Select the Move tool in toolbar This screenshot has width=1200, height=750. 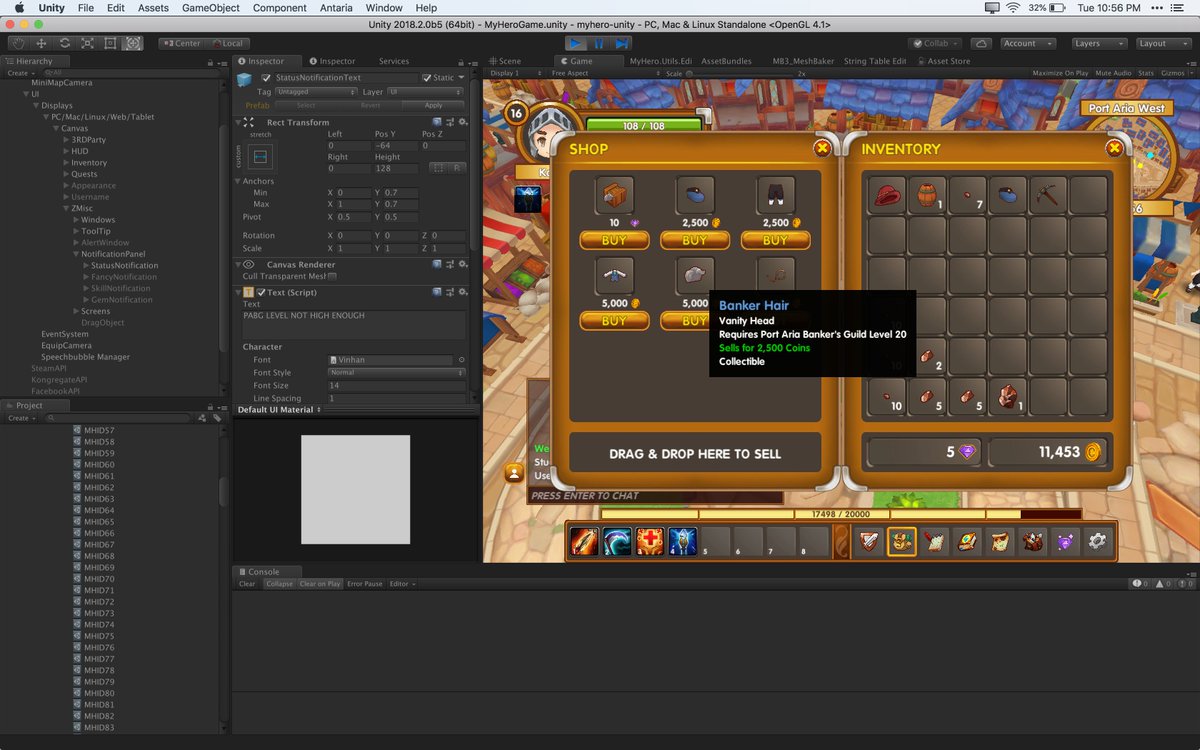[42, 43]
